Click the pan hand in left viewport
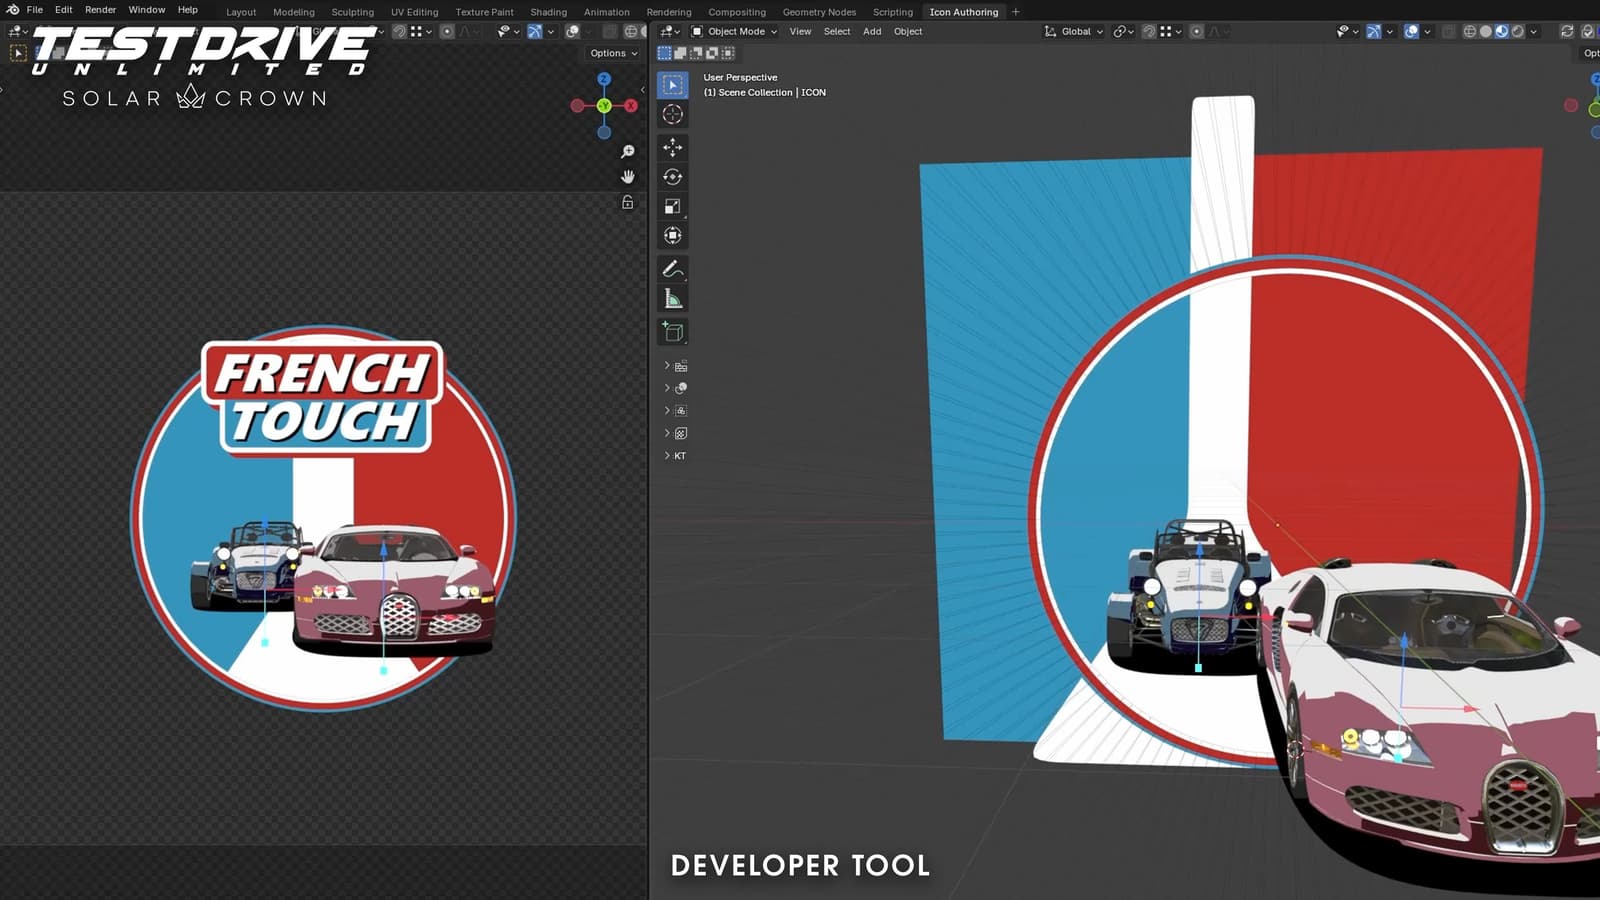Screen dimensions: 1600x900 (627, 177)
